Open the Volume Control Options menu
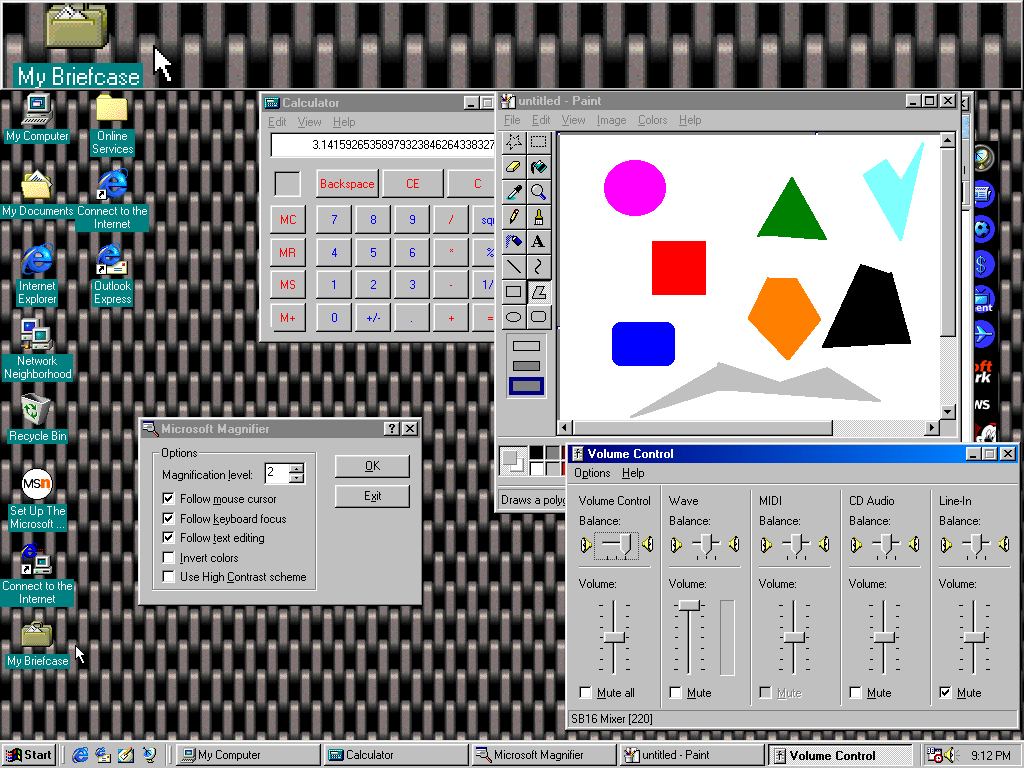The height and width of the screenshot is (768, 1024). [592, 473]
